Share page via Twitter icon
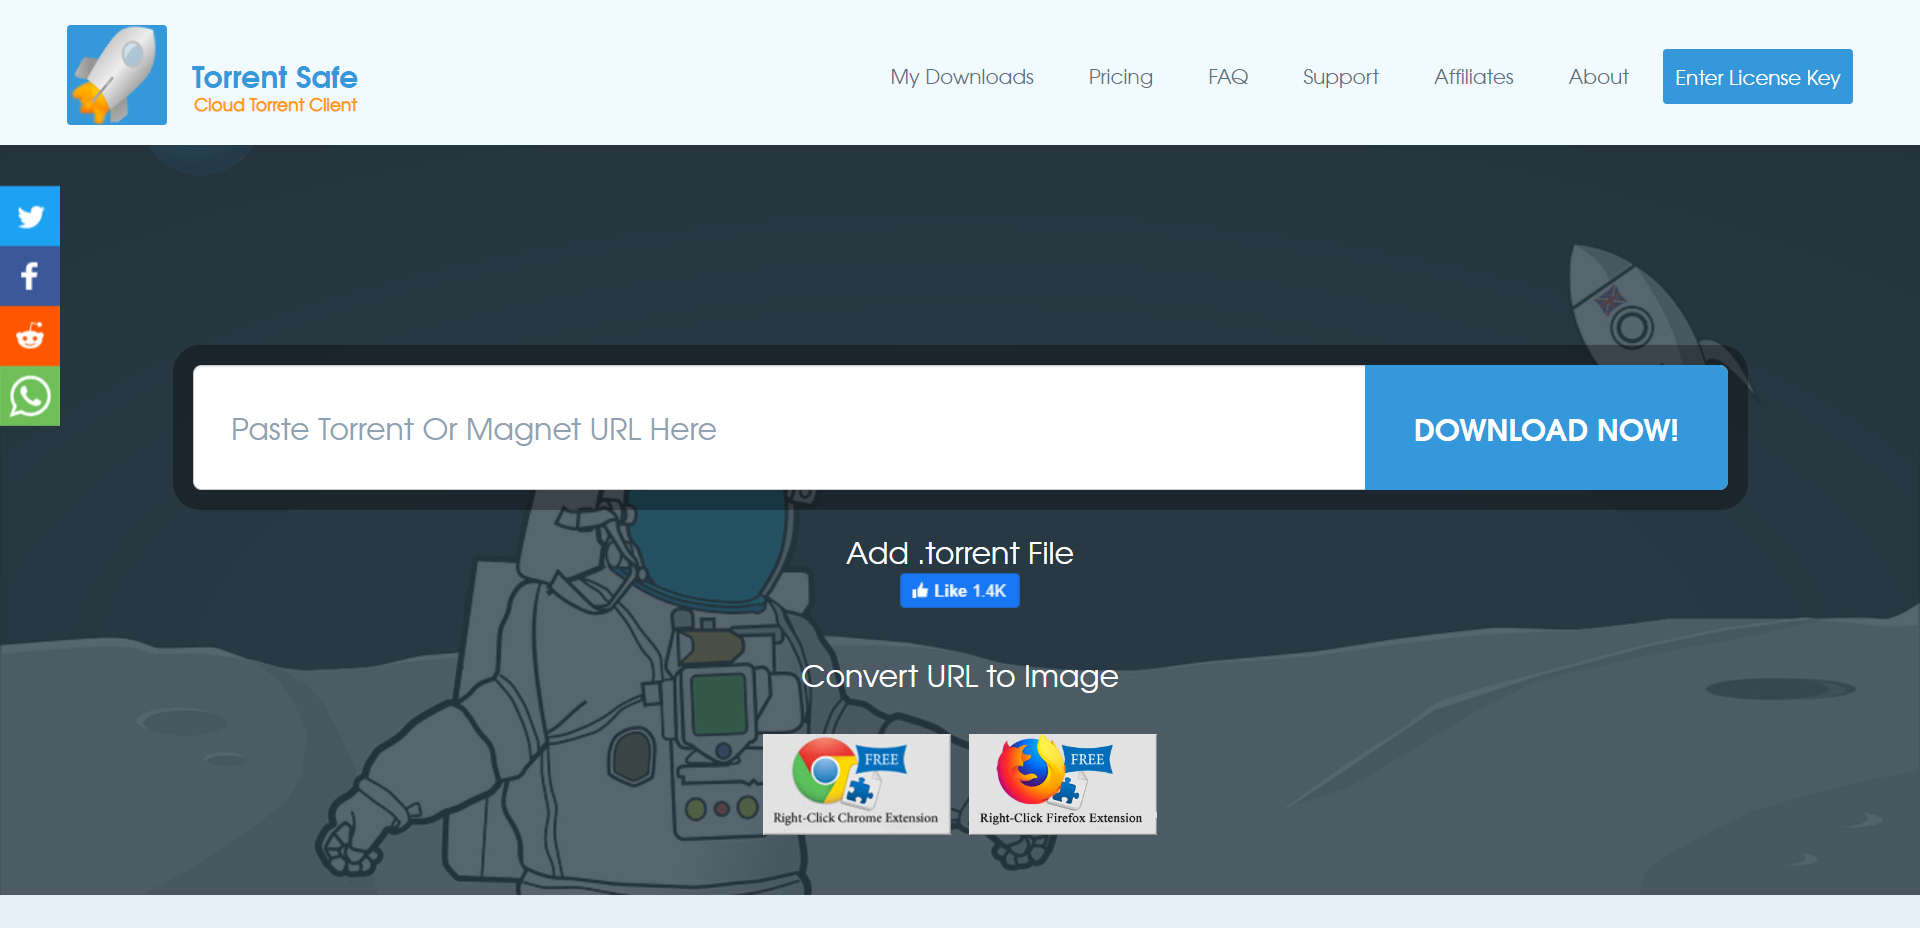 tap(30, 216)
